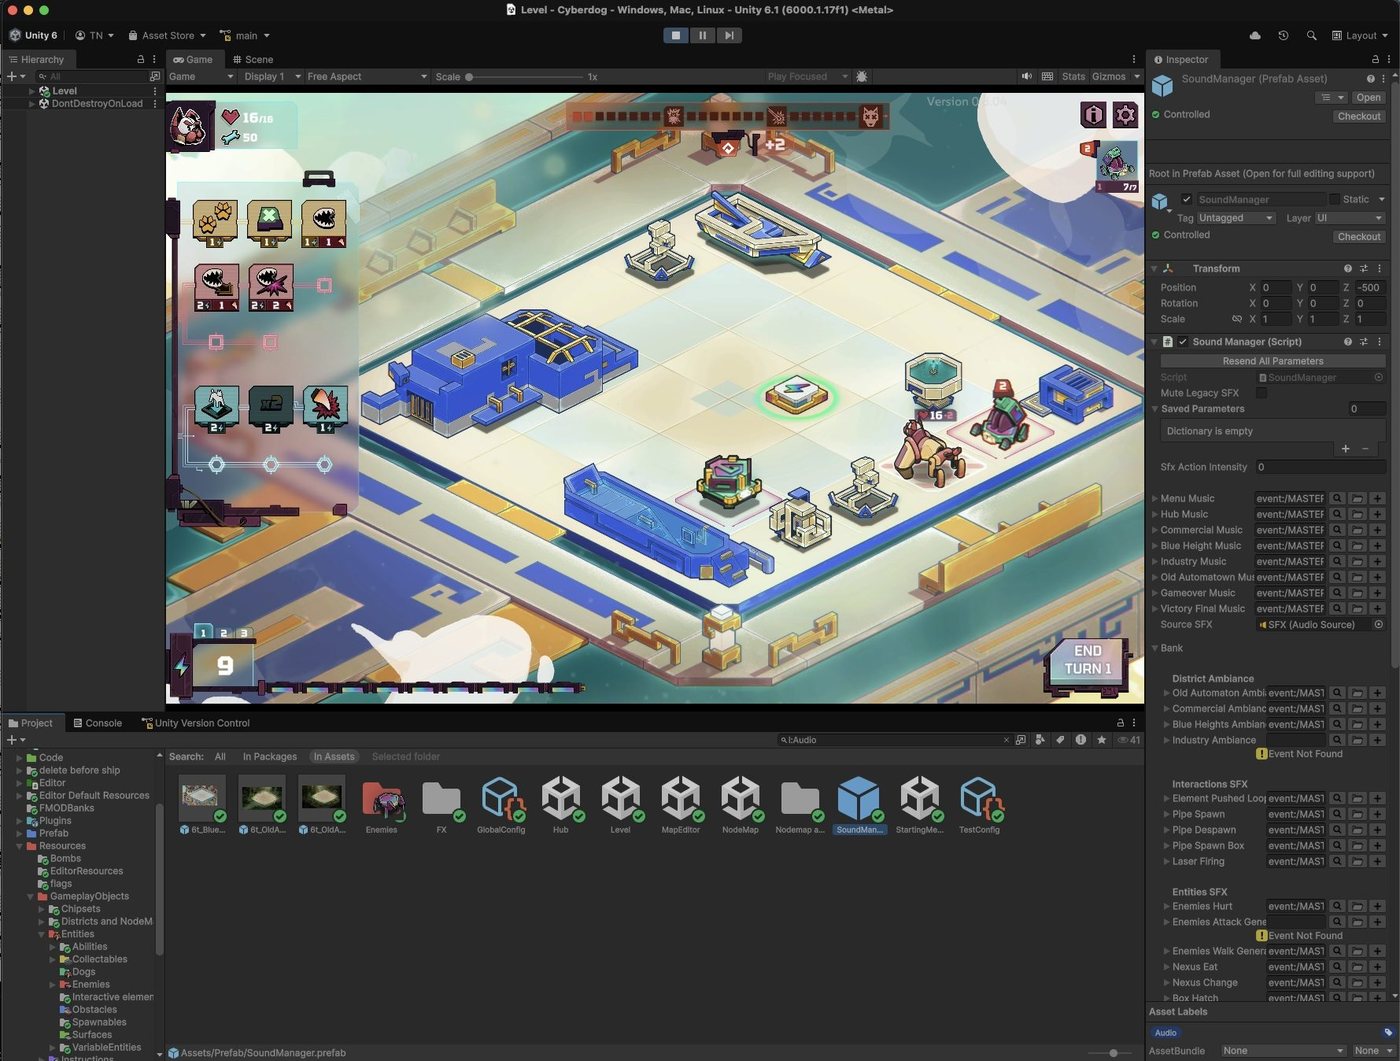Image resolution: width=1400 pixels, height=1061 pixels.
Task: Toggle the Mute Legacy SFX checkbox
Action: coord(1261,393)
